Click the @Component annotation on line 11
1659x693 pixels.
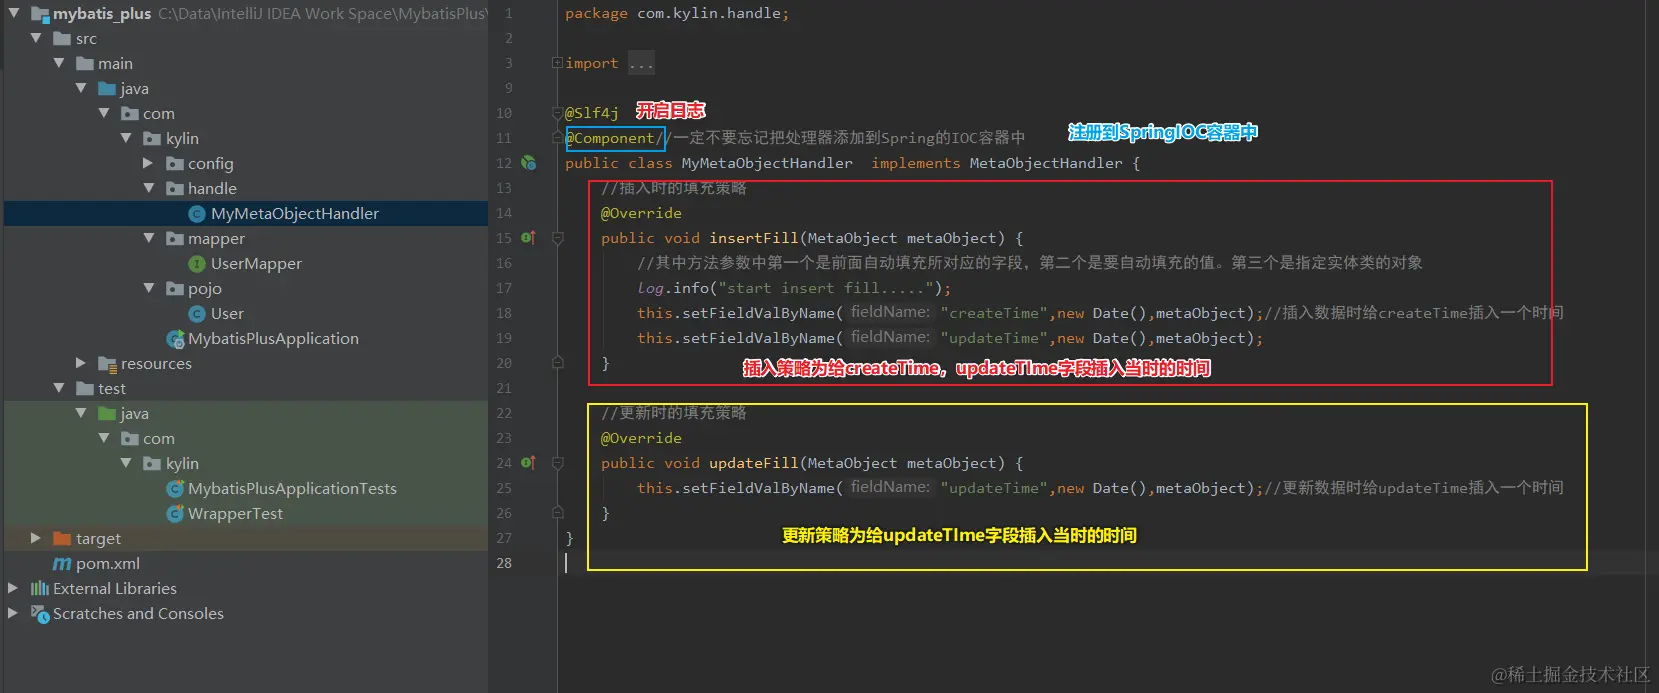pos(611,138)
